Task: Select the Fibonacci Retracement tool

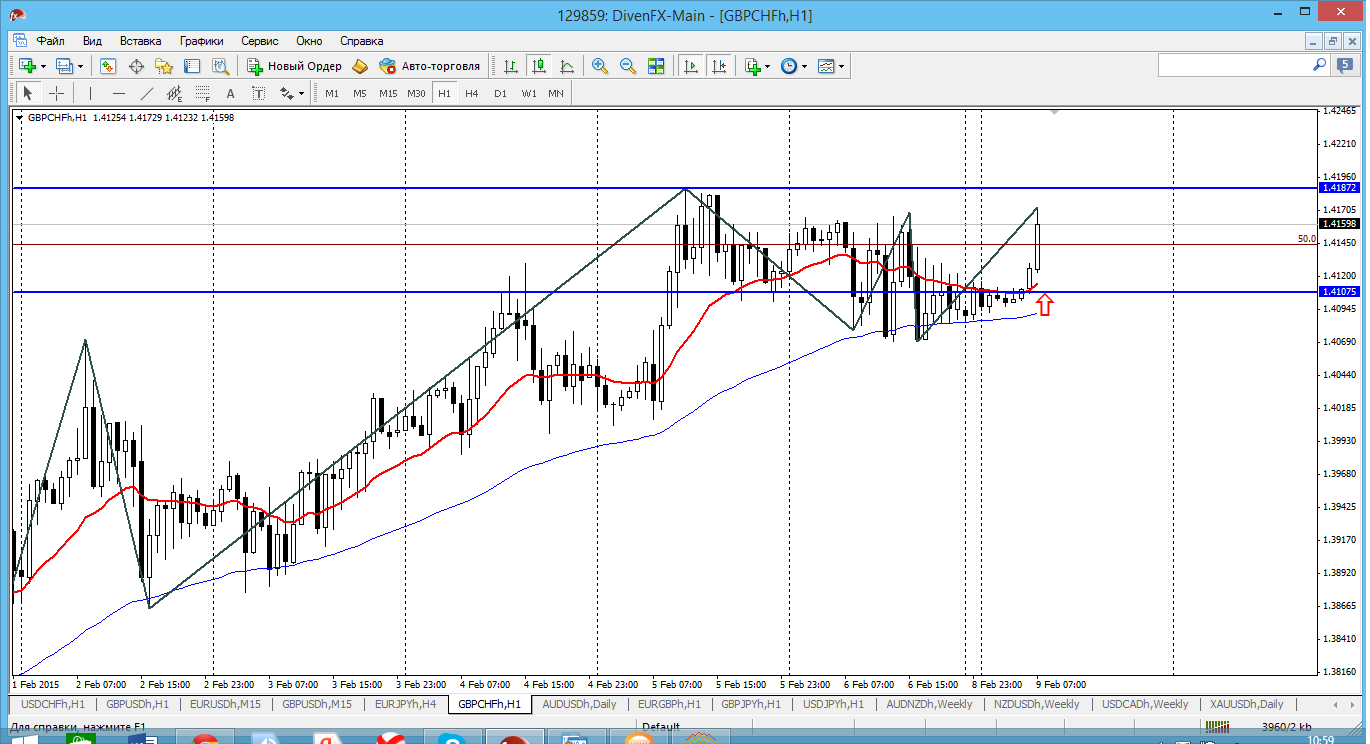Action: coord(202,93)
